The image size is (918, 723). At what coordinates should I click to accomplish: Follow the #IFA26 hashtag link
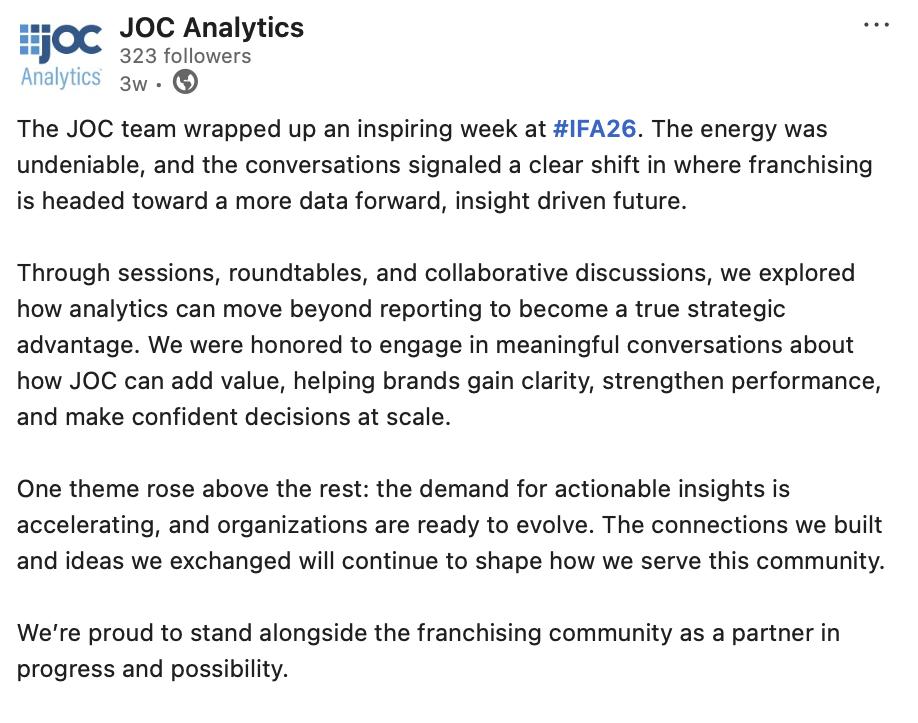(x=594, y=129)
